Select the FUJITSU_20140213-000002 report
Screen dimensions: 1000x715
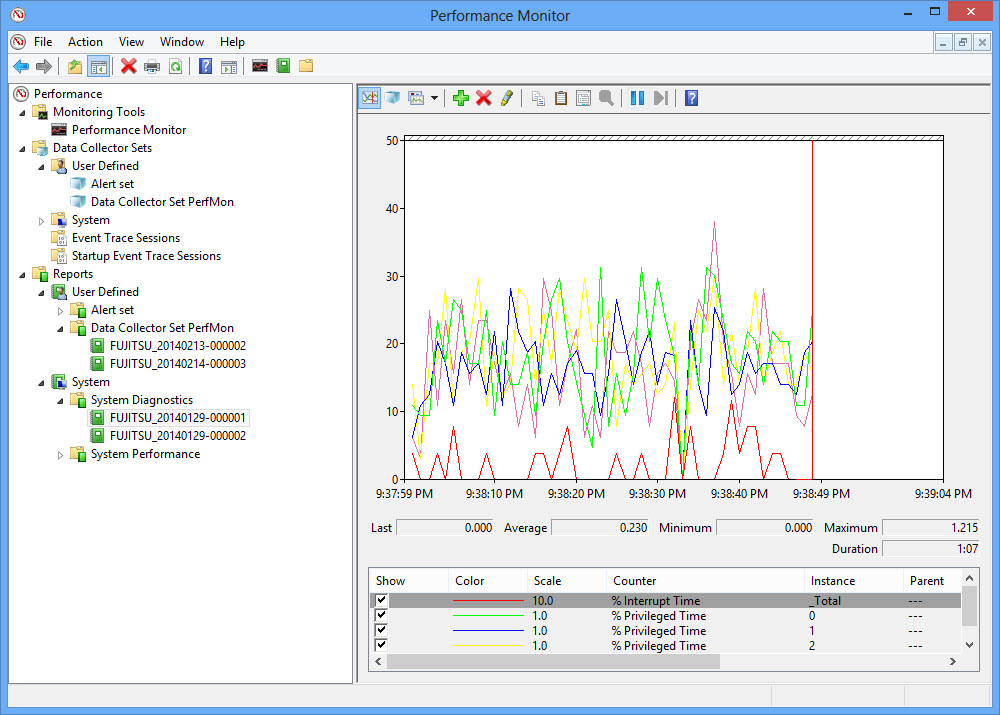177,346
